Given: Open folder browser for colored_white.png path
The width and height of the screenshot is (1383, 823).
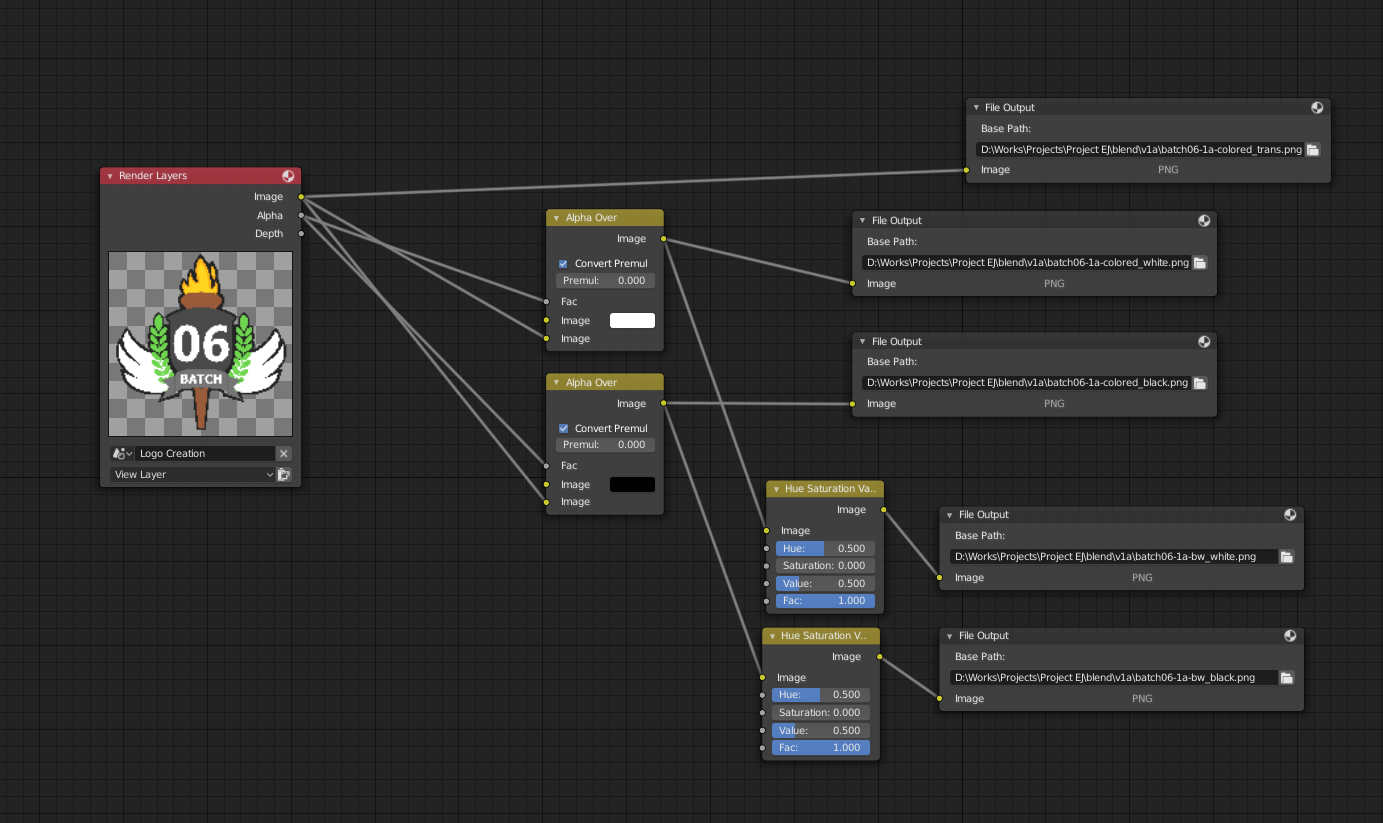Looking at the screenshot, I should (1199, 263).
